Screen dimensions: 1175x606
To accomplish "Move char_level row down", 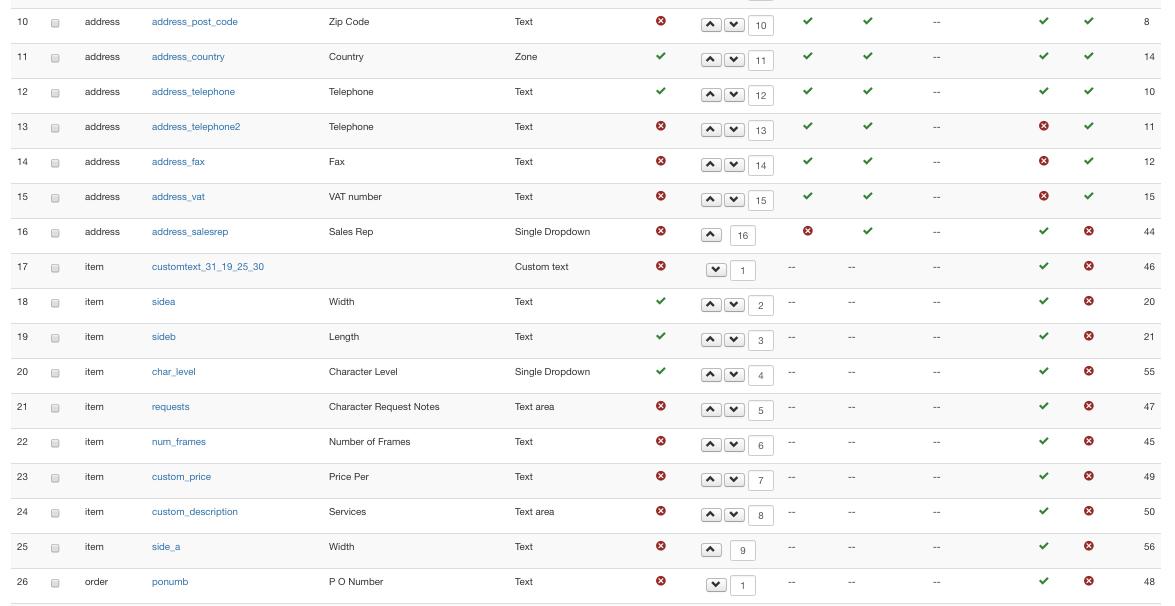I will pos(735,375).
